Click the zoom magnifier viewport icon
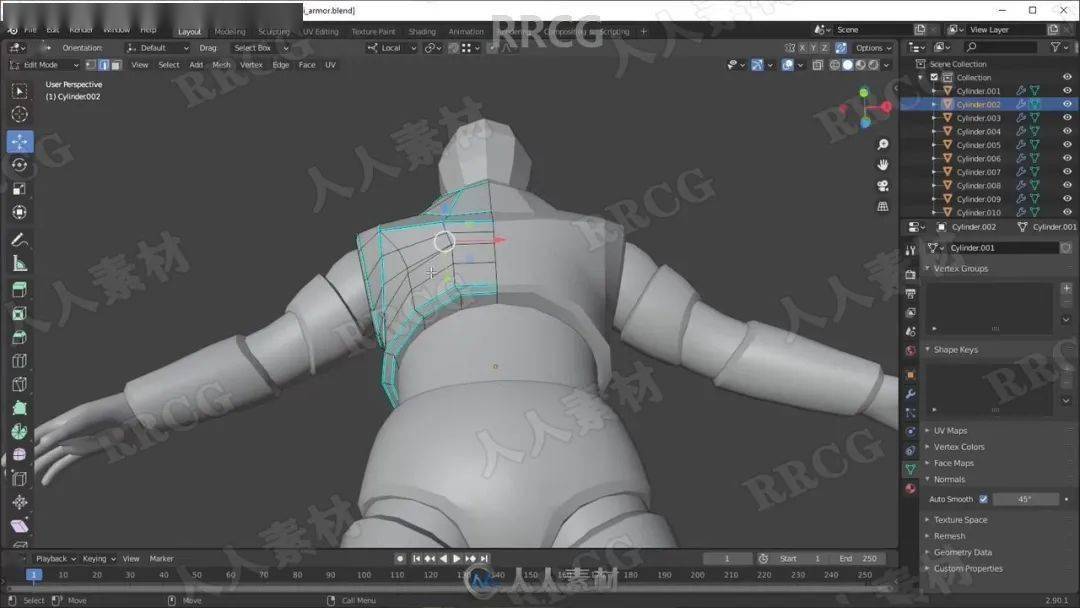This screenshot has width=1080, height=608. tap(882, 144)
